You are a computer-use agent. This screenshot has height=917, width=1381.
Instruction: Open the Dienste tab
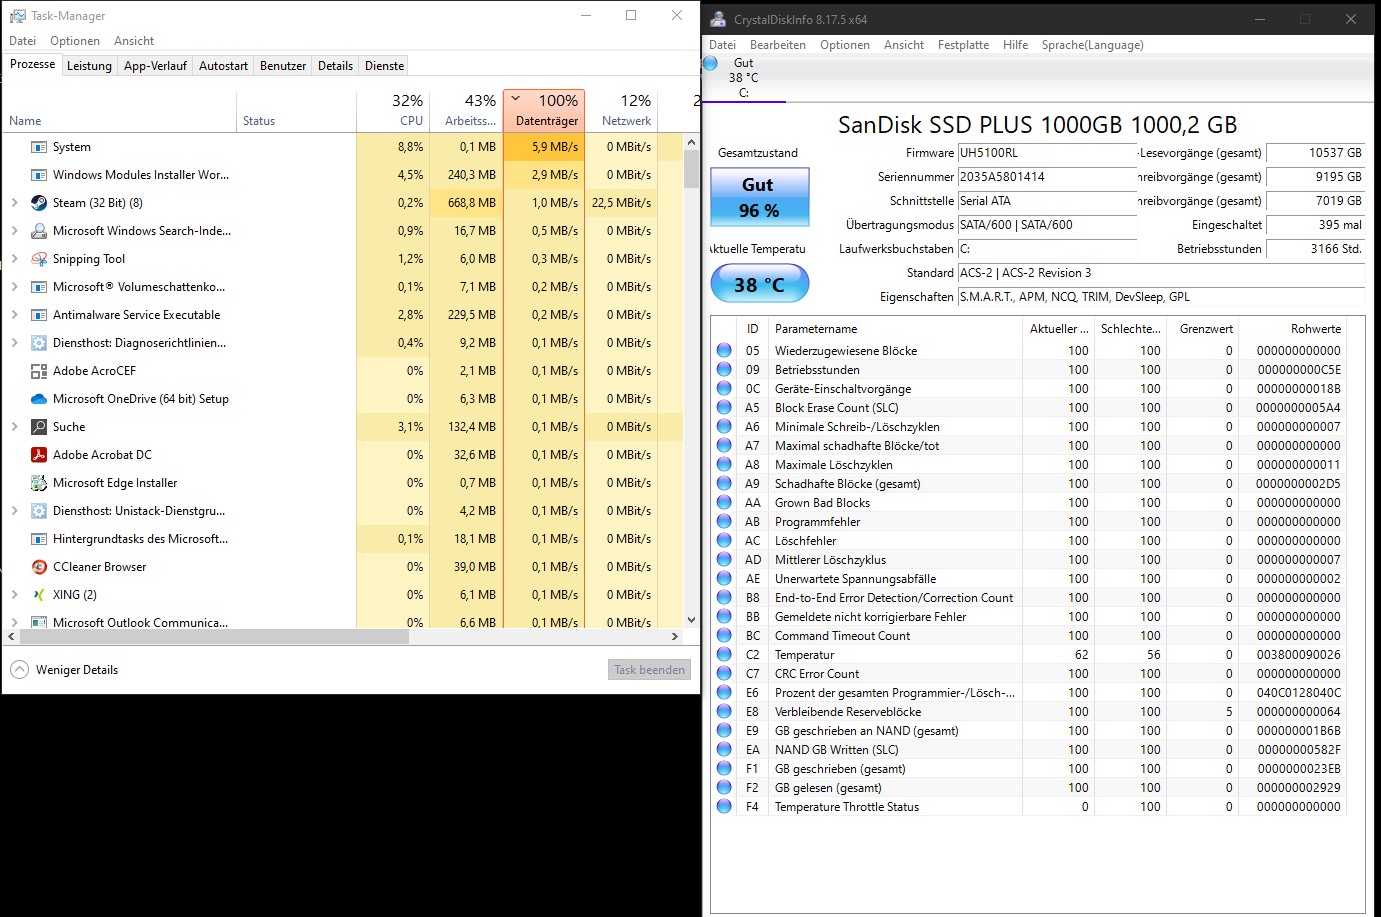point(384,66)
